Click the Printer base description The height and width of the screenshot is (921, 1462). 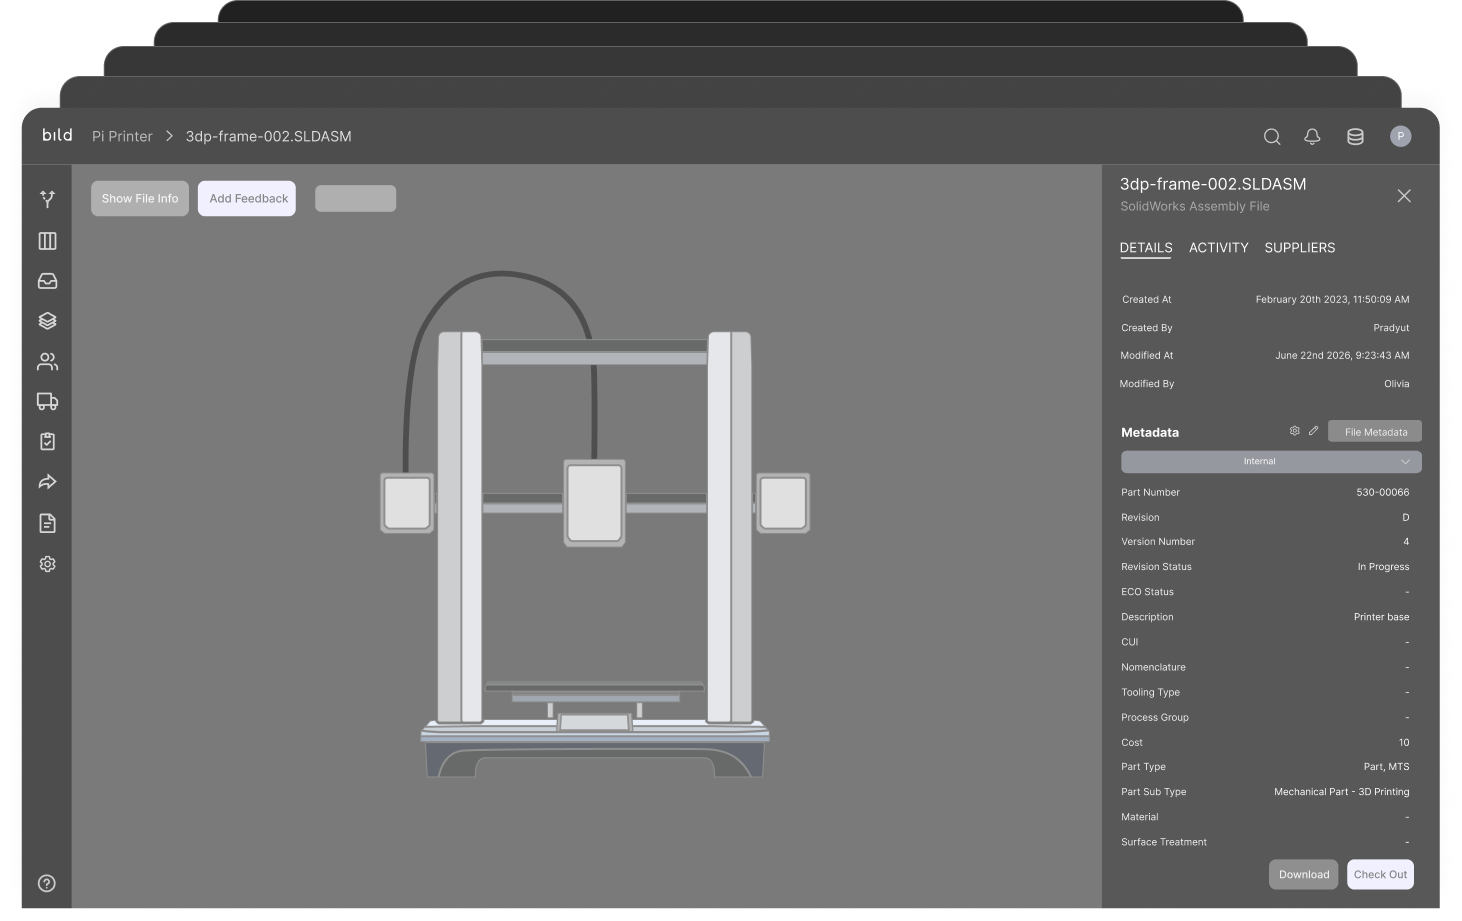[x=1381, y=617]
